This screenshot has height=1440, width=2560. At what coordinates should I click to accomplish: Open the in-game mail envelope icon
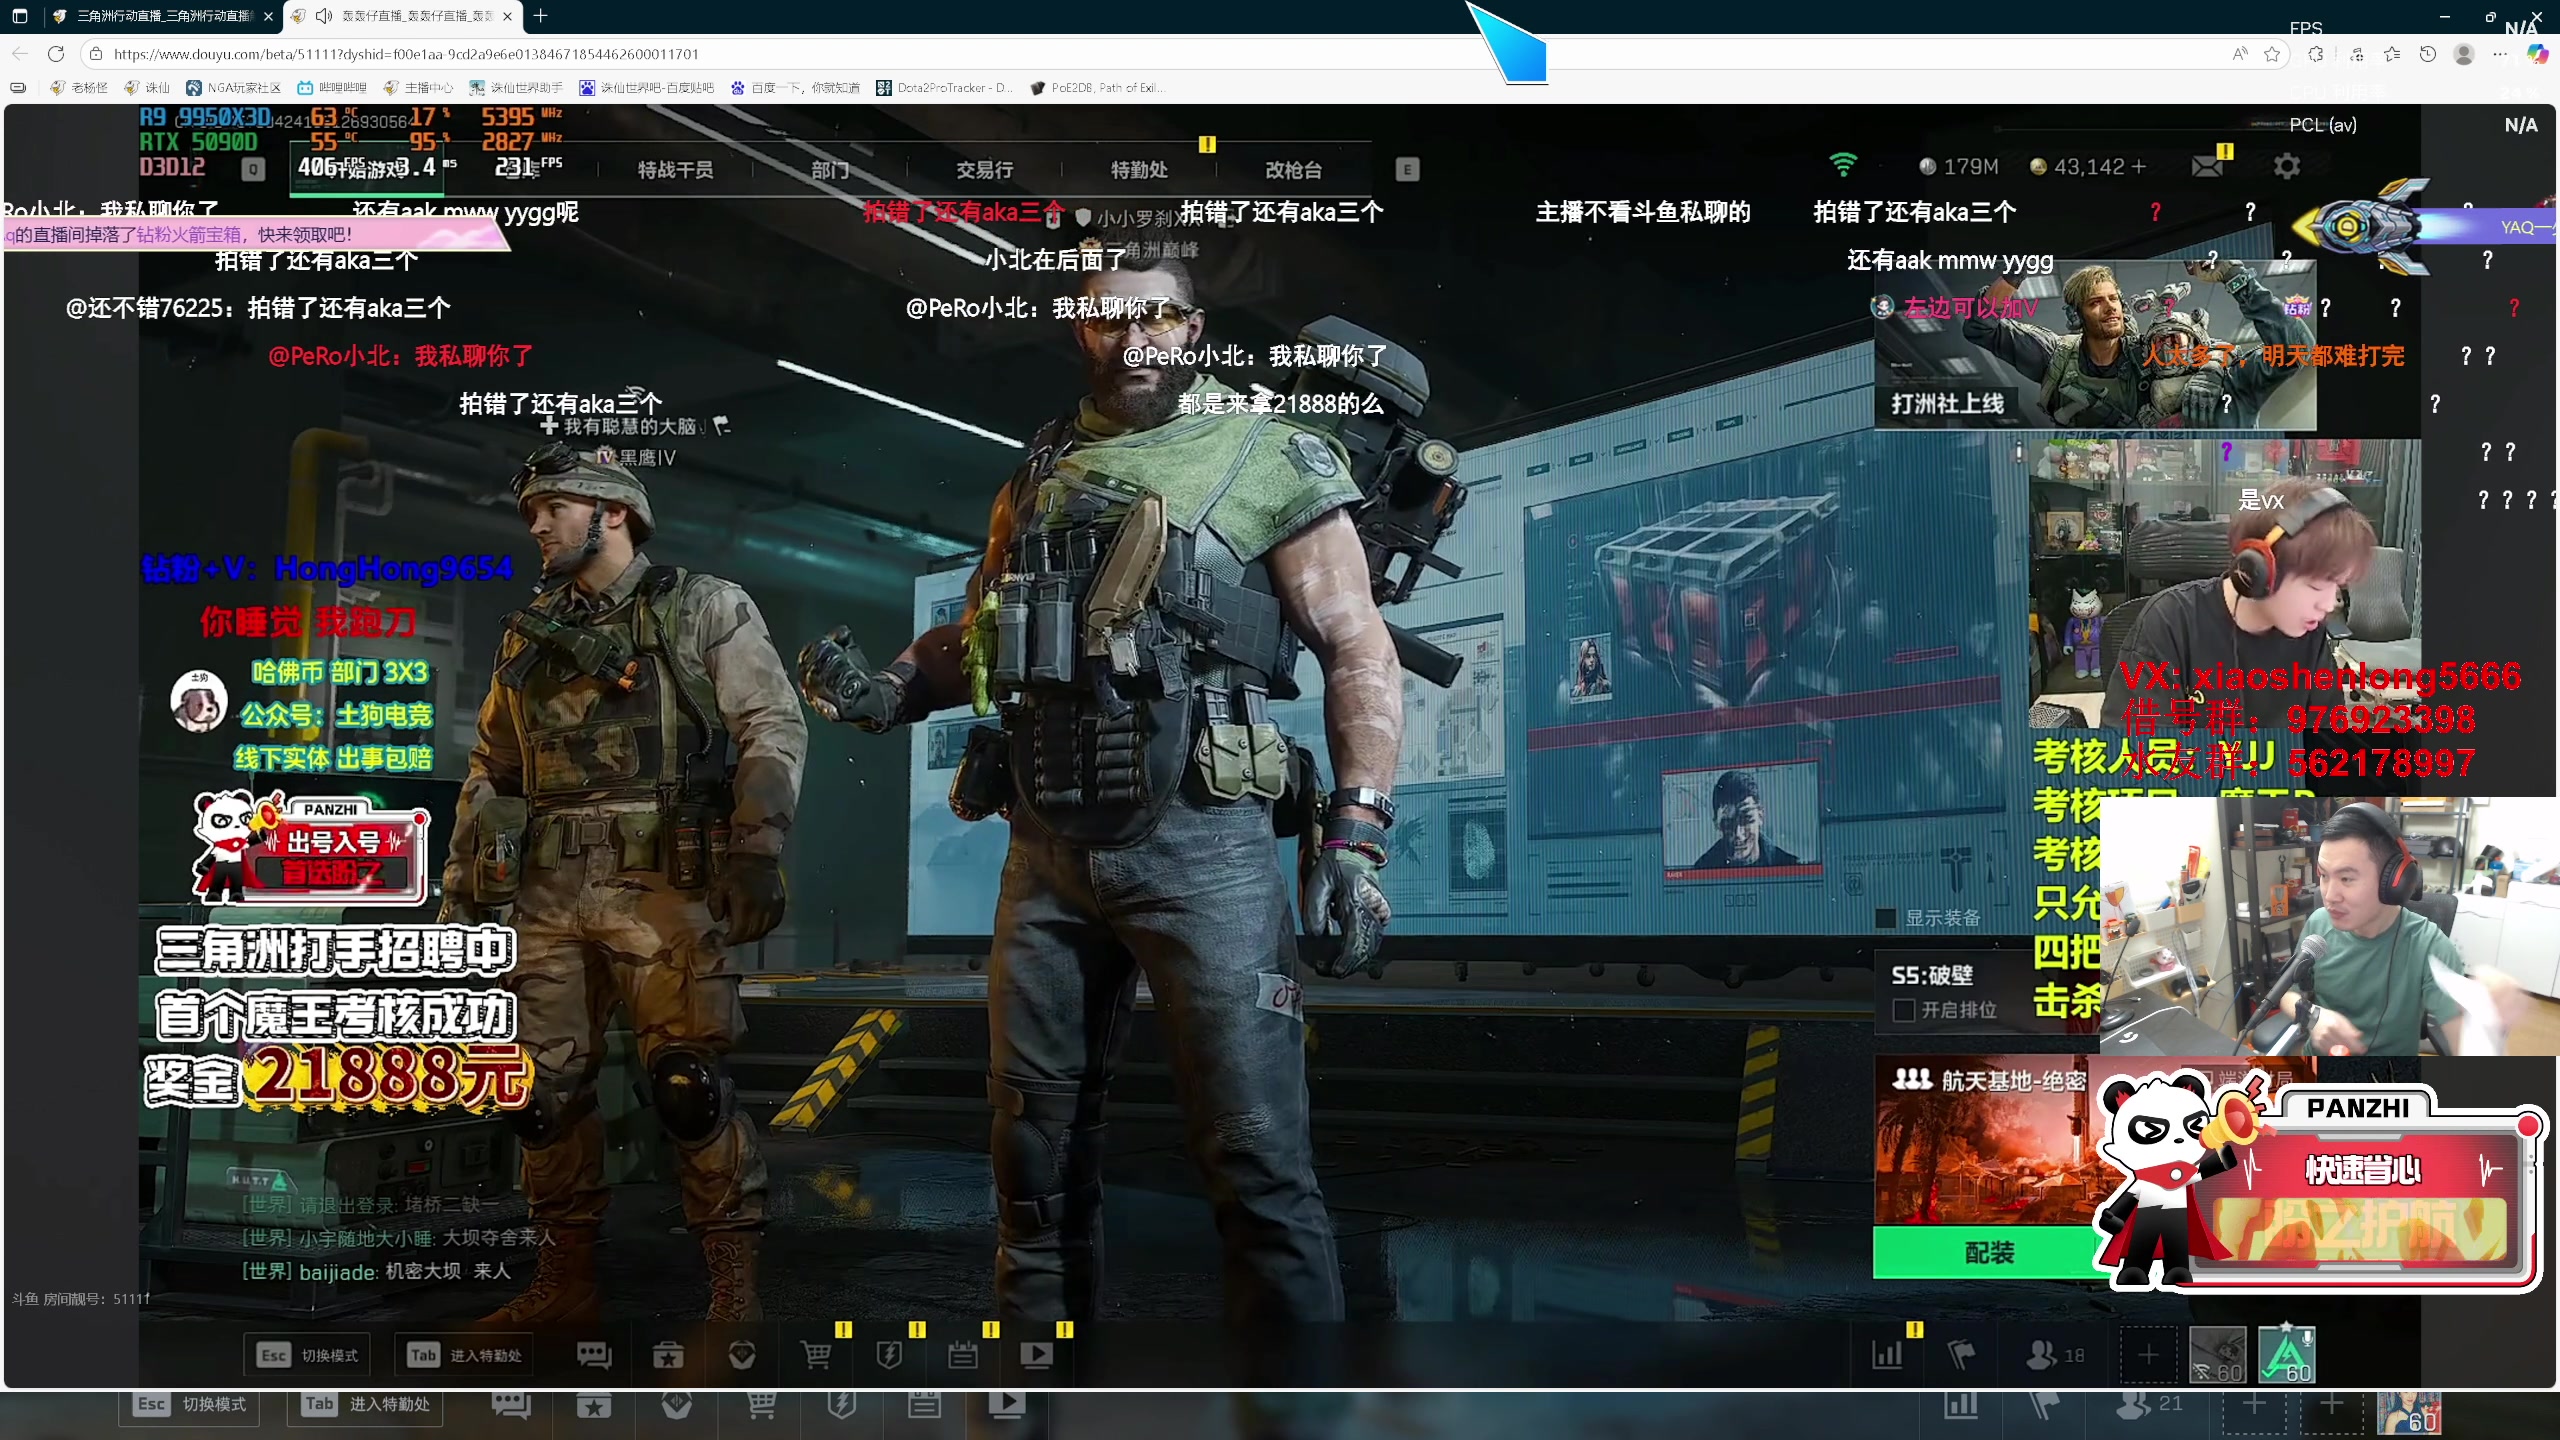click(2207, 166)
